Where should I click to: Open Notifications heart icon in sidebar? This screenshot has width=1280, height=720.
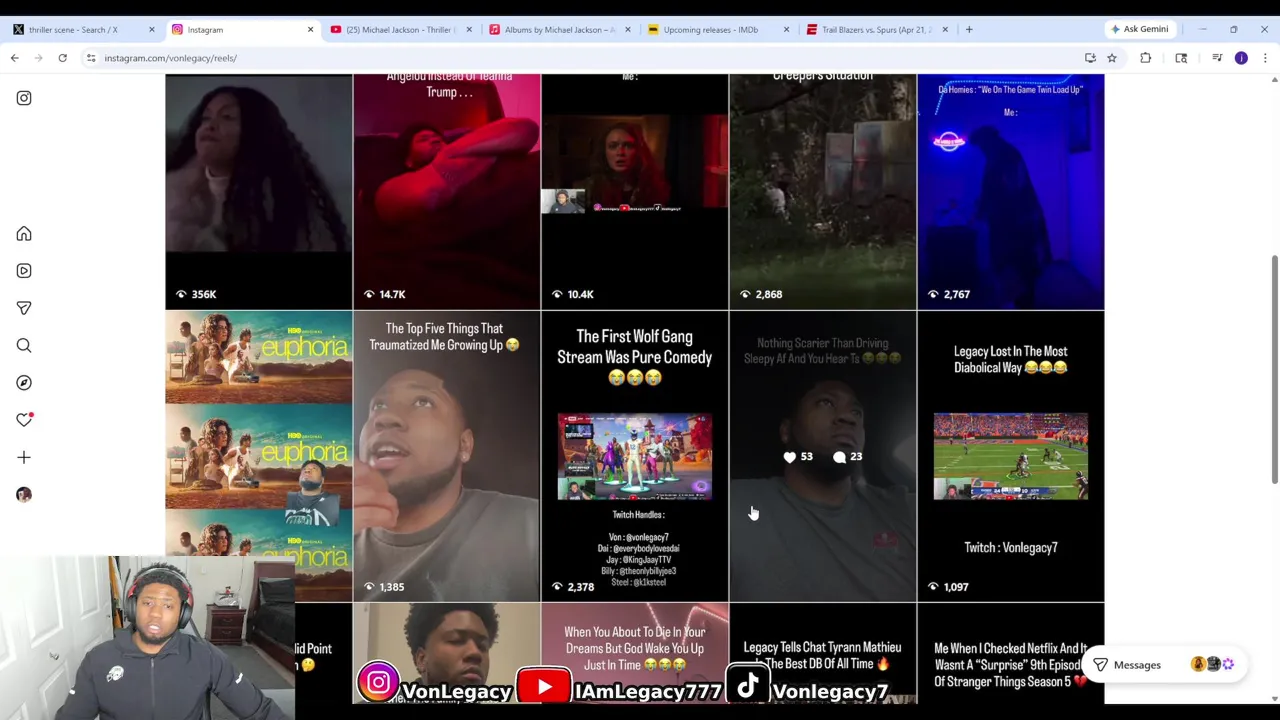click(24, 420)
